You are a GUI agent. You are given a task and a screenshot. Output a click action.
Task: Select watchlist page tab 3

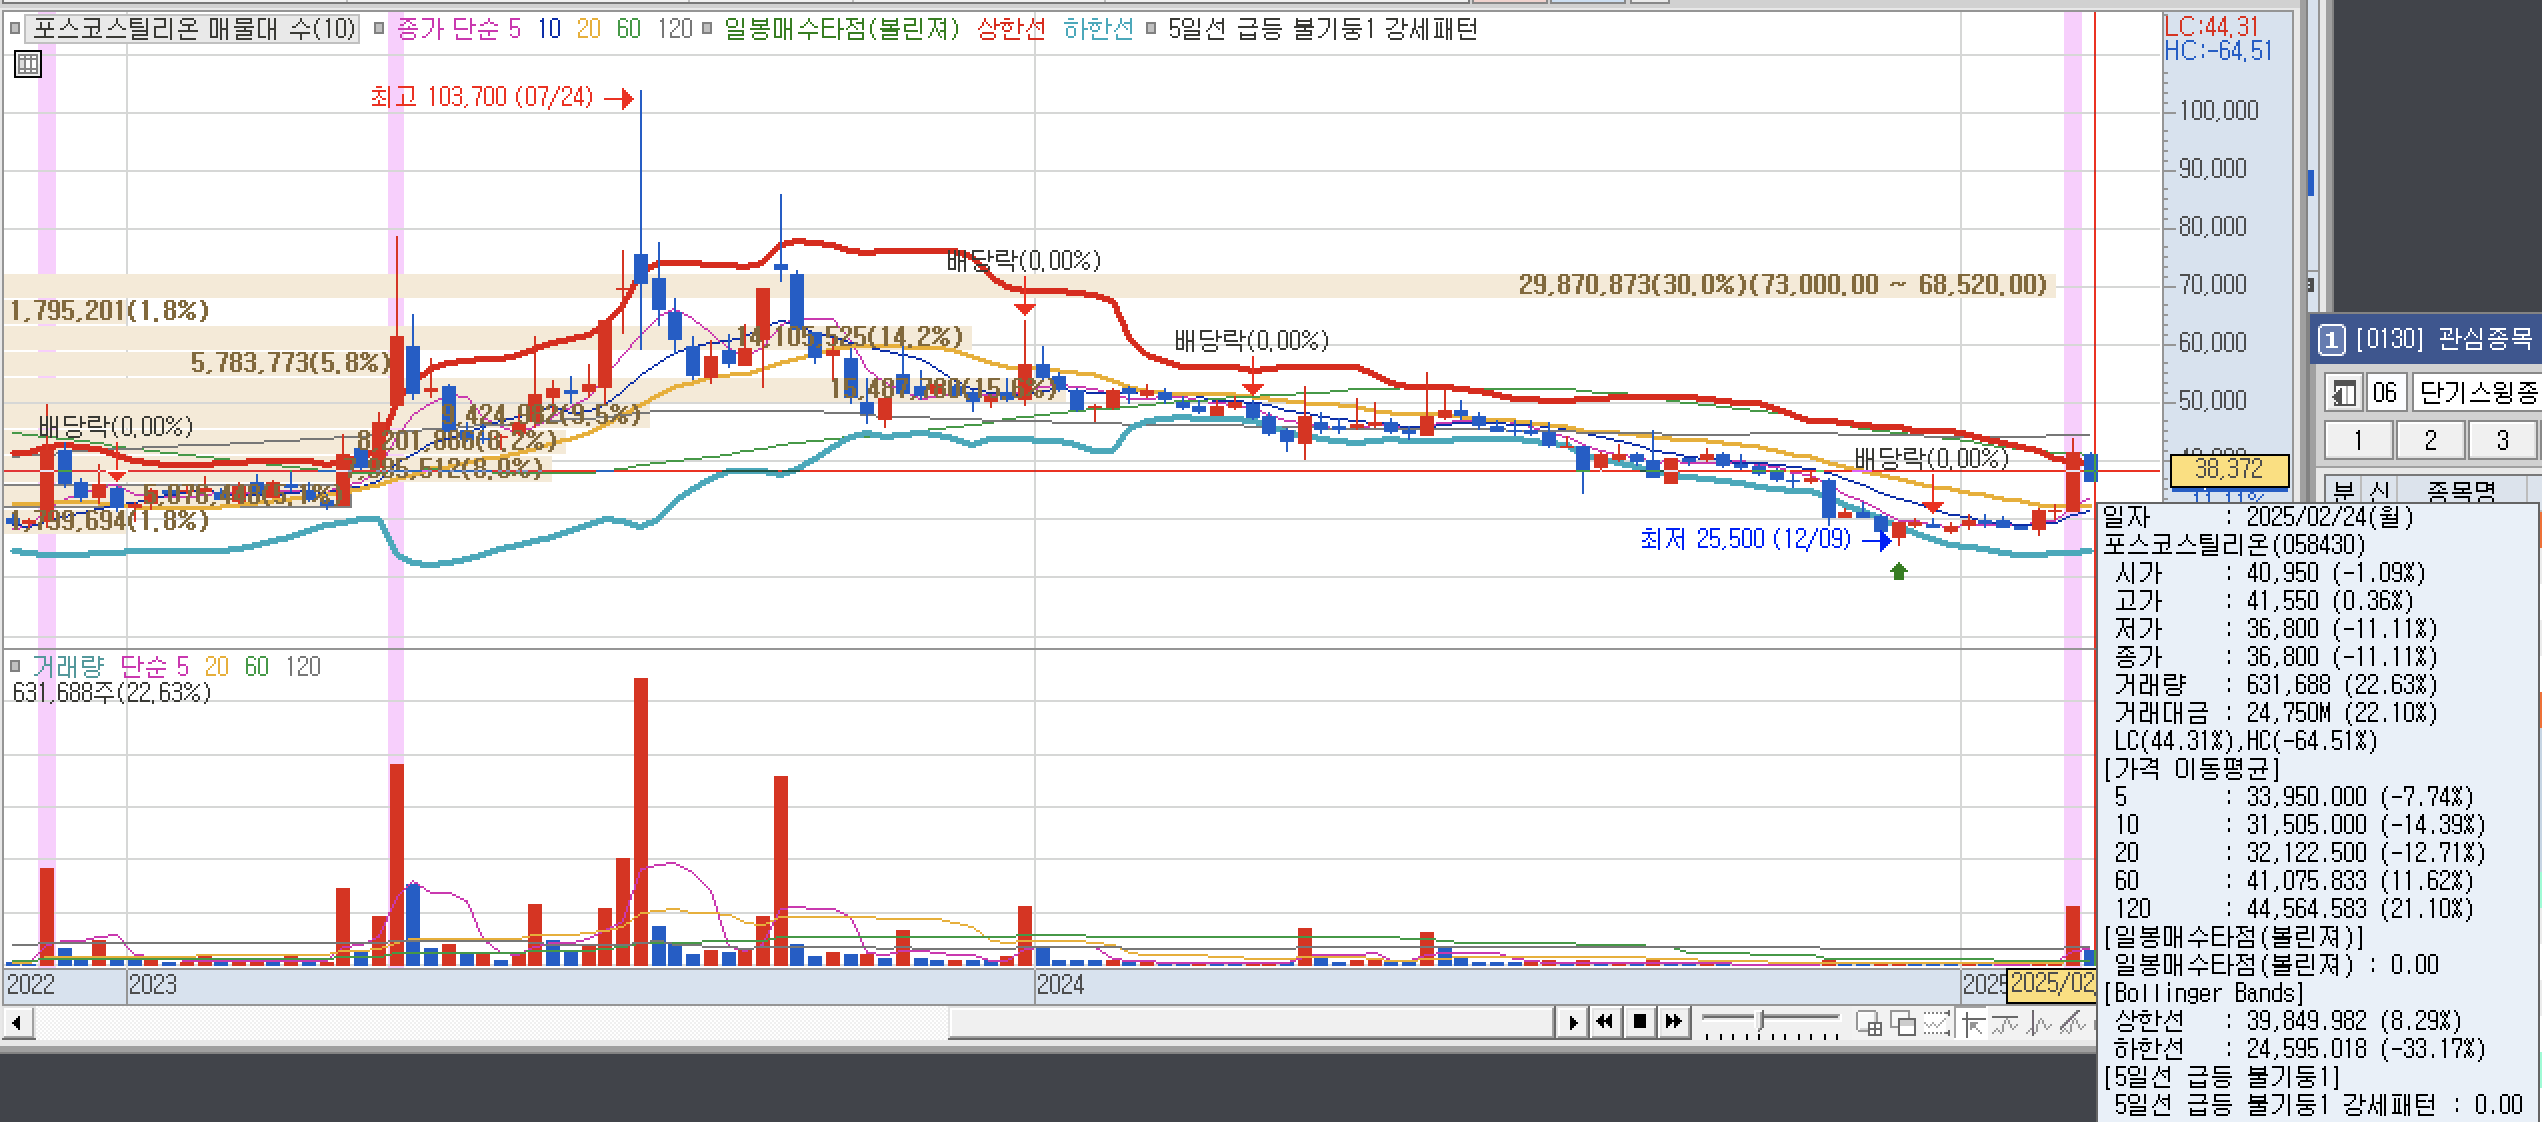click(2502, 440)
